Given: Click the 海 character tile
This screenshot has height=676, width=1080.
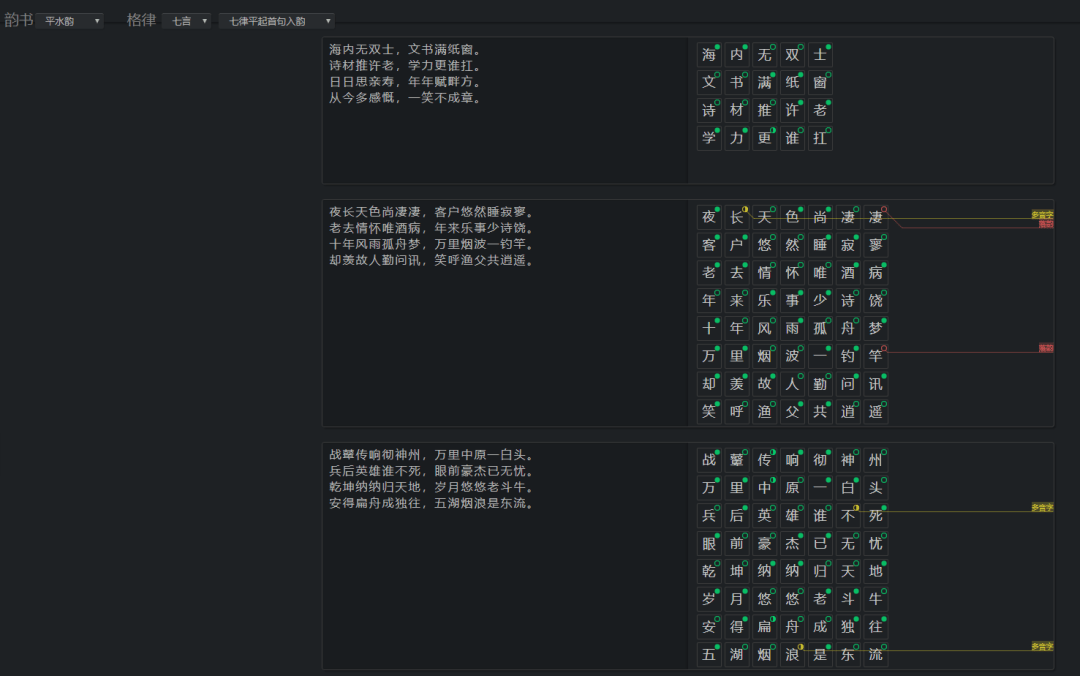Looking at the screenshot, I should pyautogui.click(x=709, y=54).
